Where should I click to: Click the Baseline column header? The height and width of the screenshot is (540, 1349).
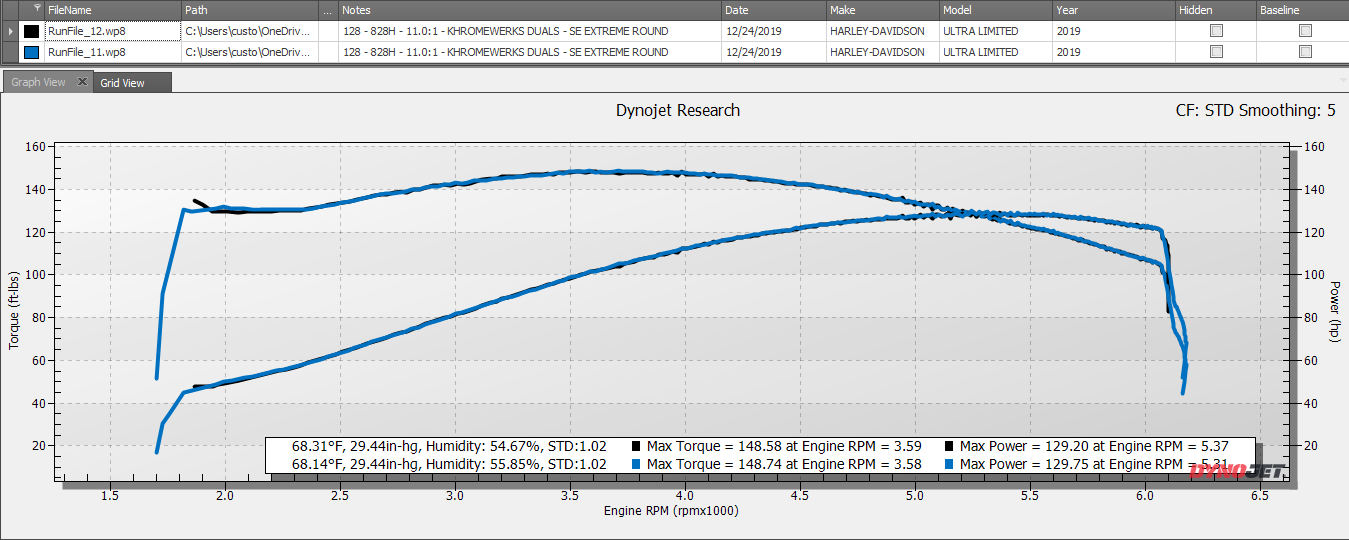click(x=1303, y=10)
